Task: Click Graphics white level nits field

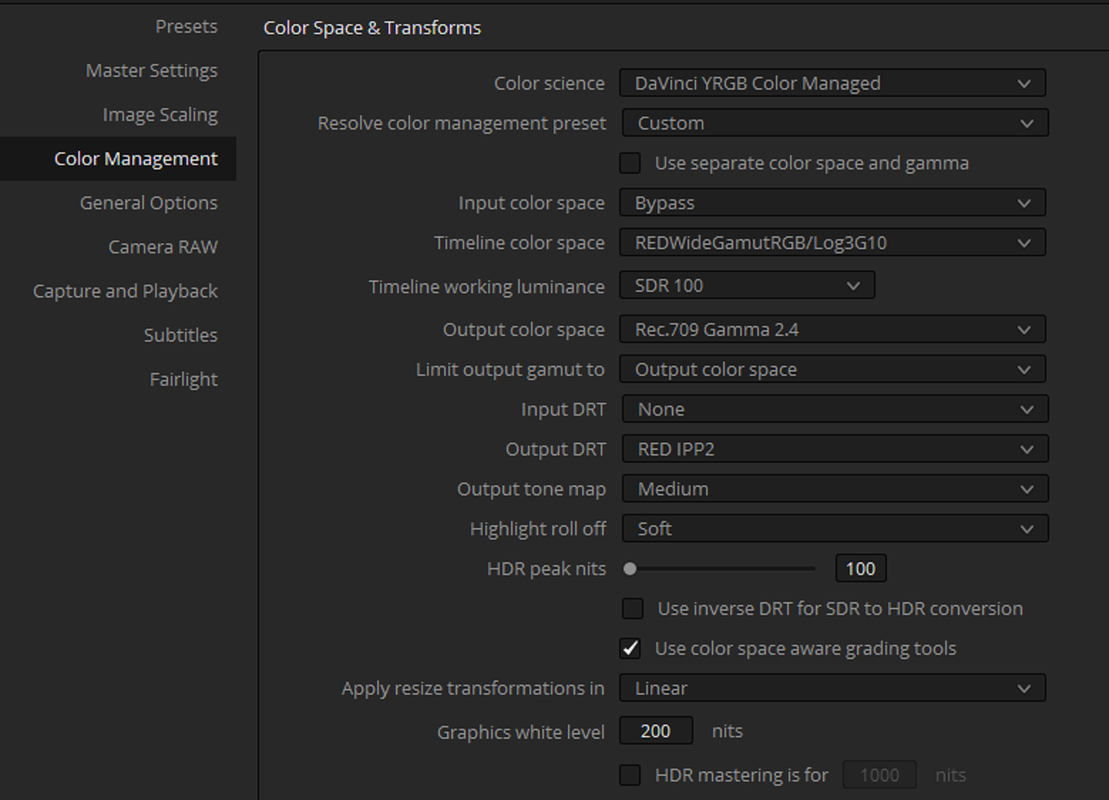Action: 656,731
